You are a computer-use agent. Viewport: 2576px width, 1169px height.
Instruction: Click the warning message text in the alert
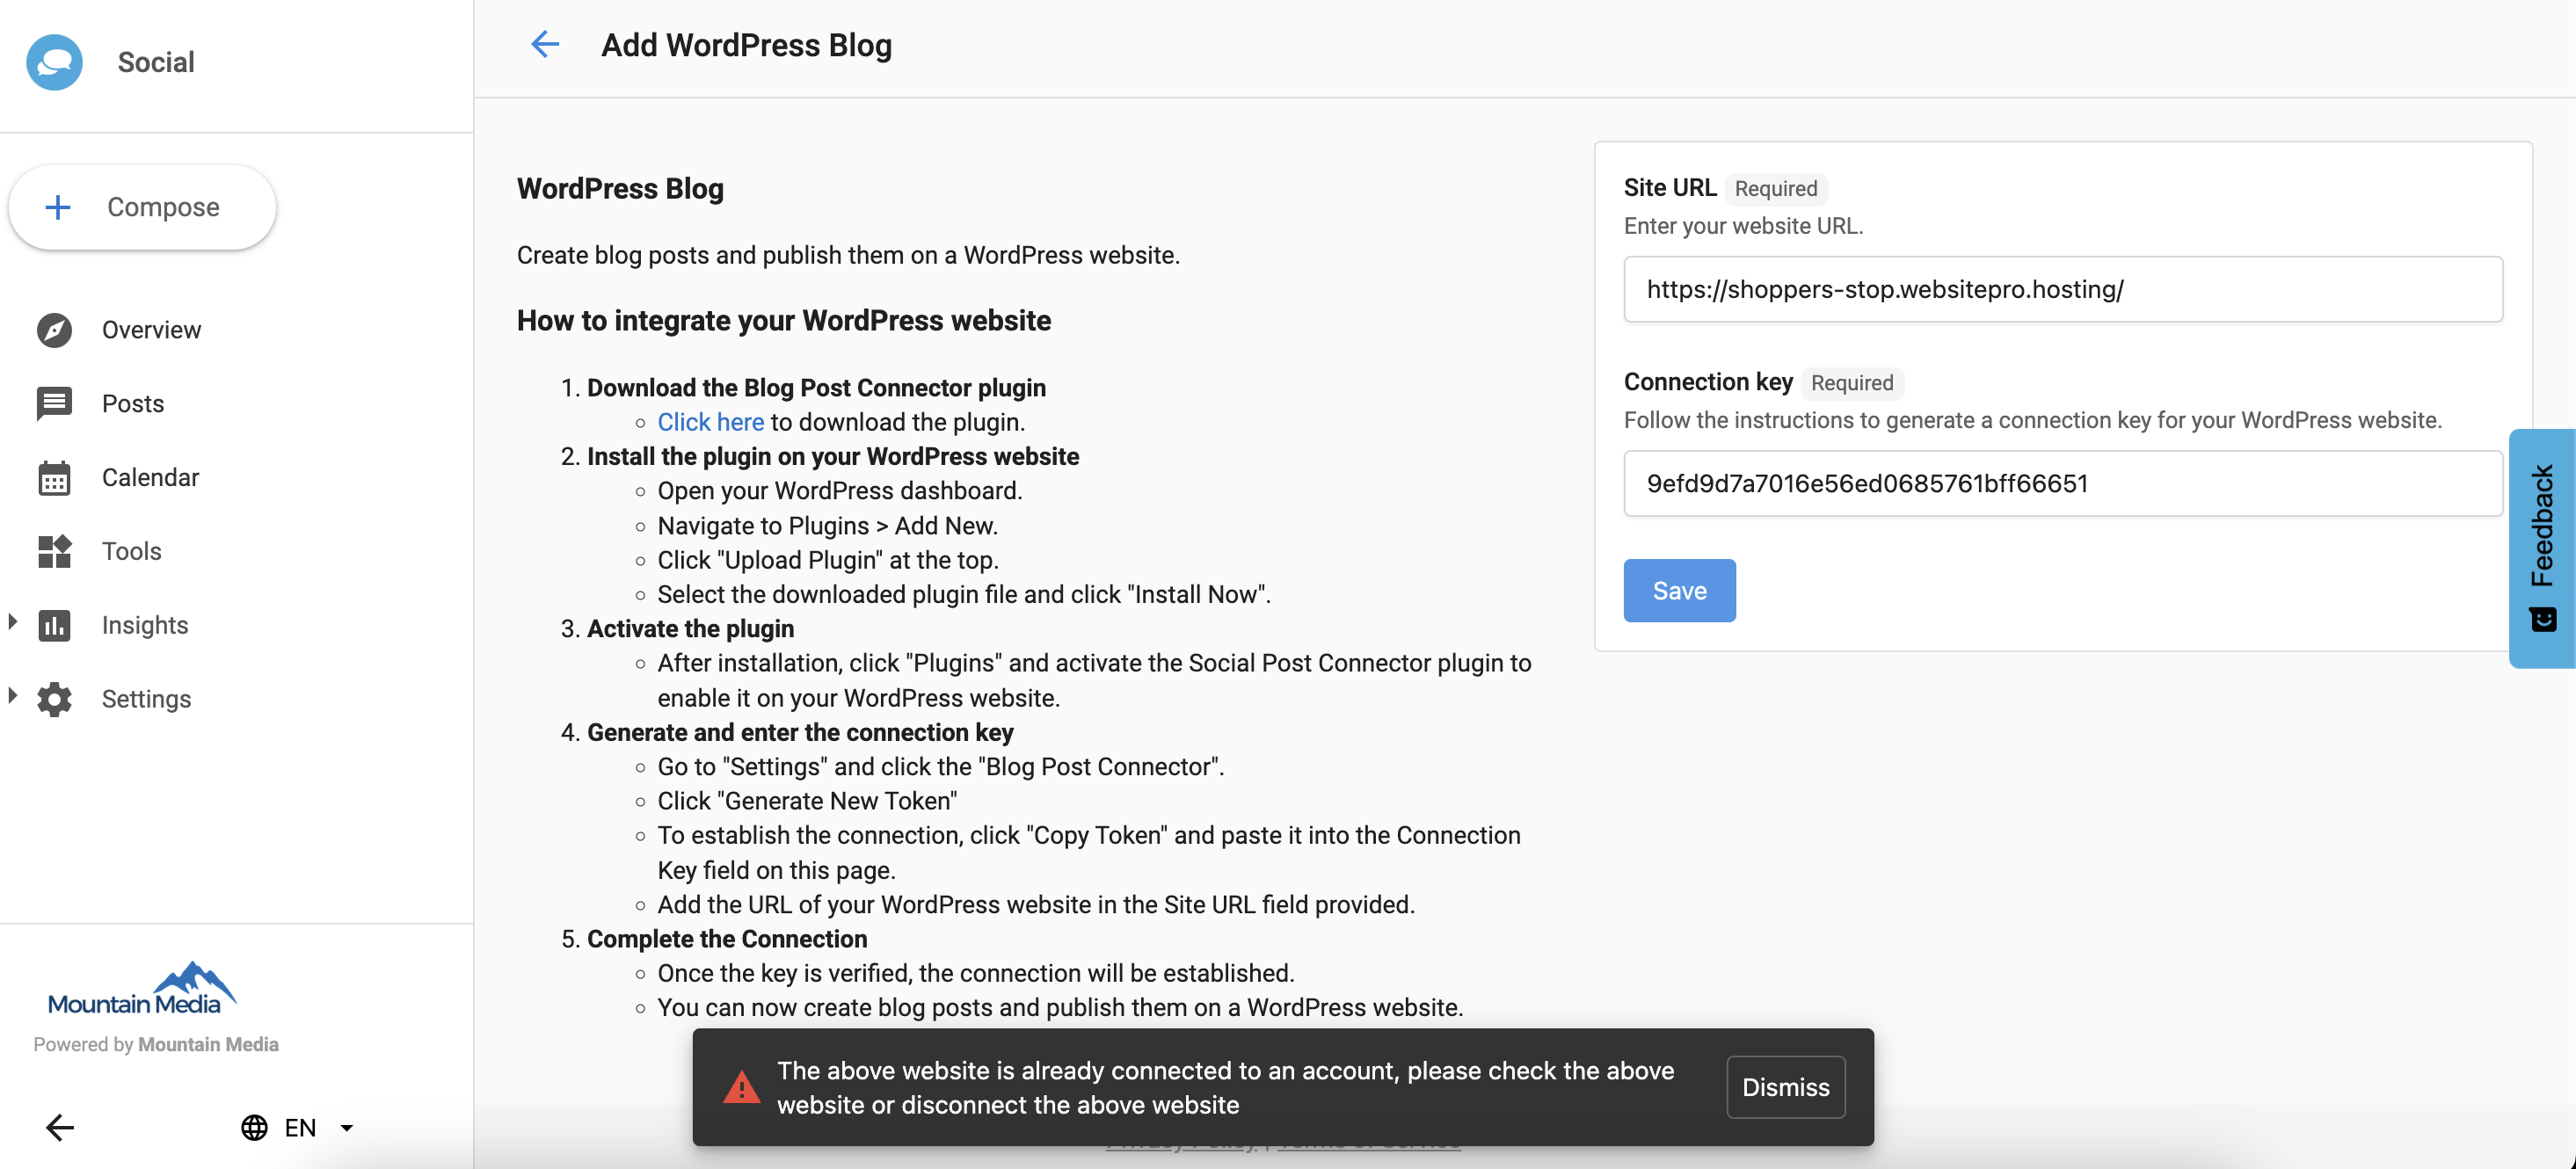coord(1225,1087)
